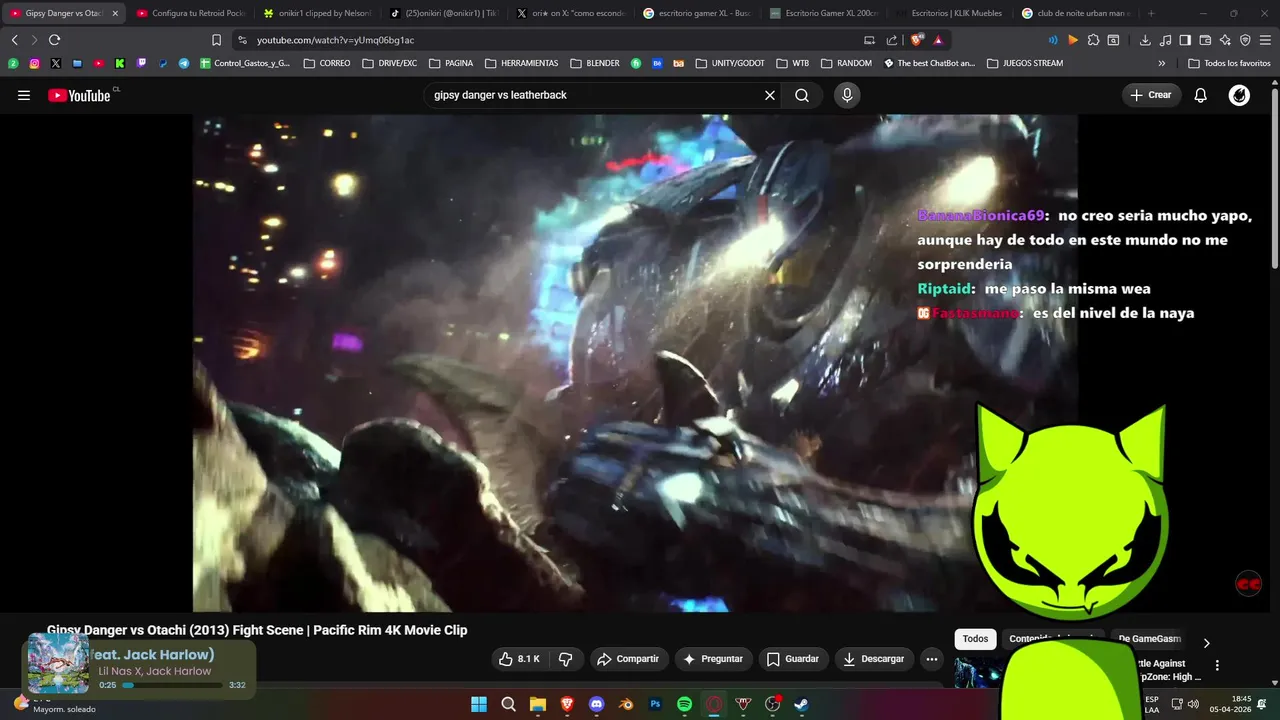
Task: Open the browser main hamburger menu
Action: 1265,40
